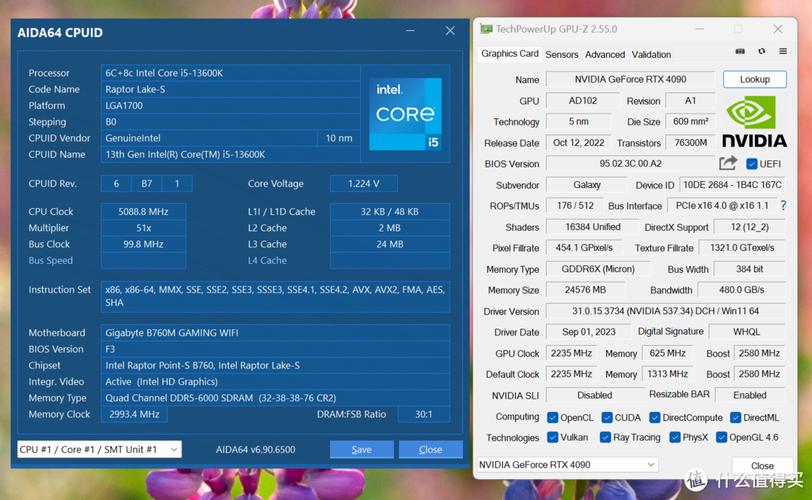Toggle the CUDA checkbox
The width and height of the screenshot is (812, 500).
click(x=607, y=417)
